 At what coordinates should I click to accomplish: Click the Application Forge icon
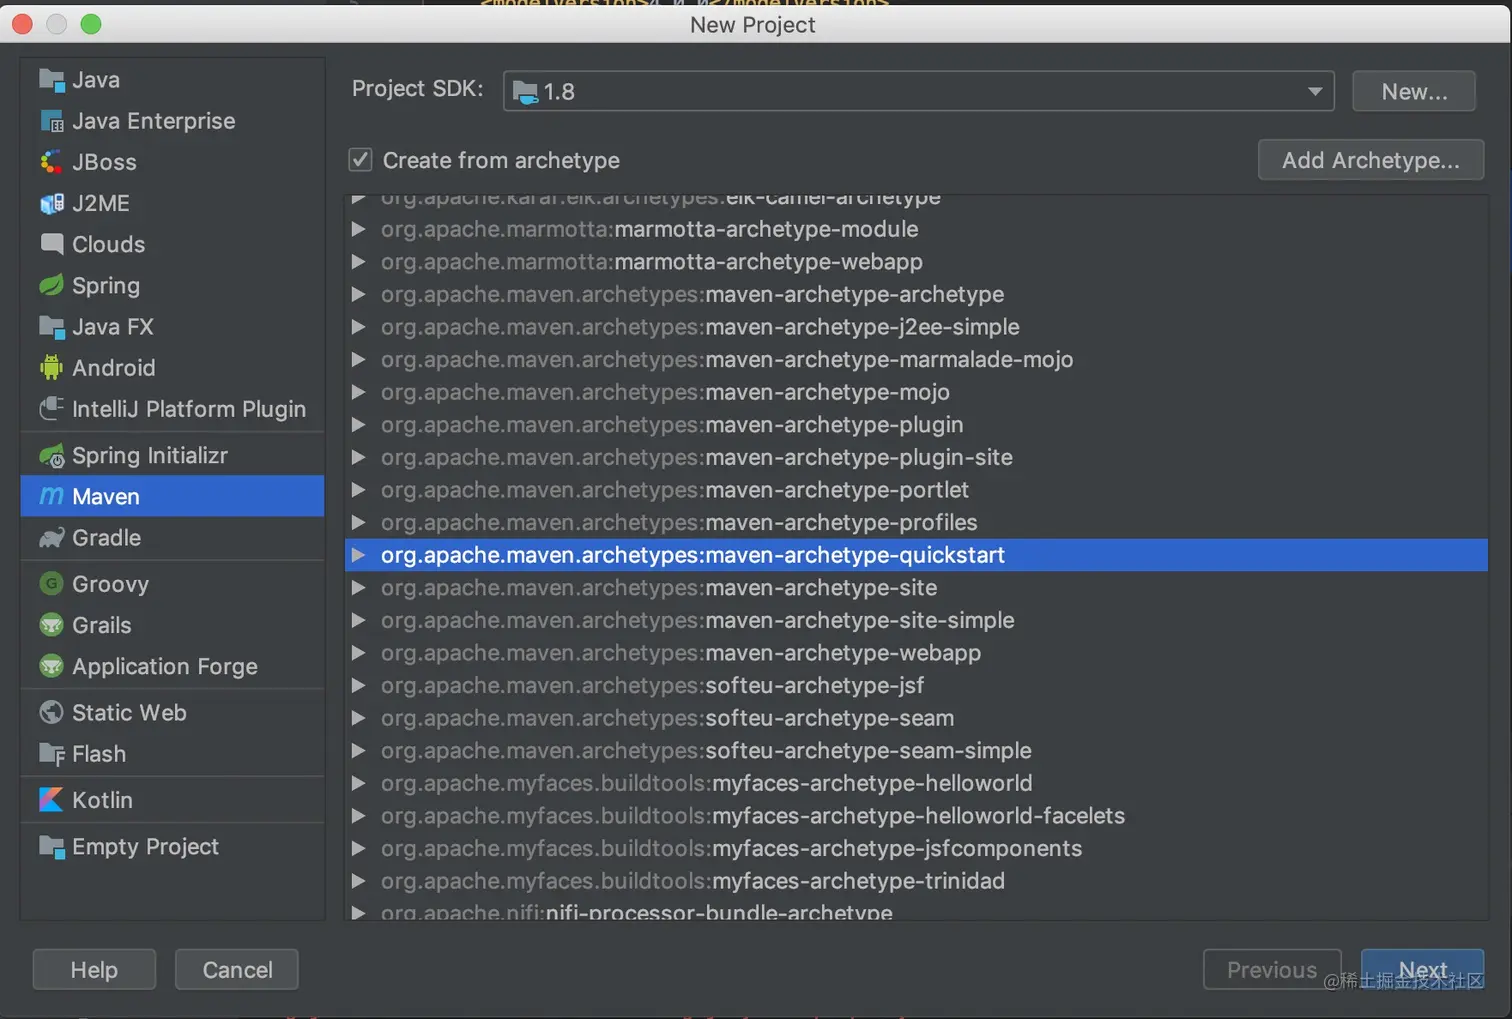point(51,666)
